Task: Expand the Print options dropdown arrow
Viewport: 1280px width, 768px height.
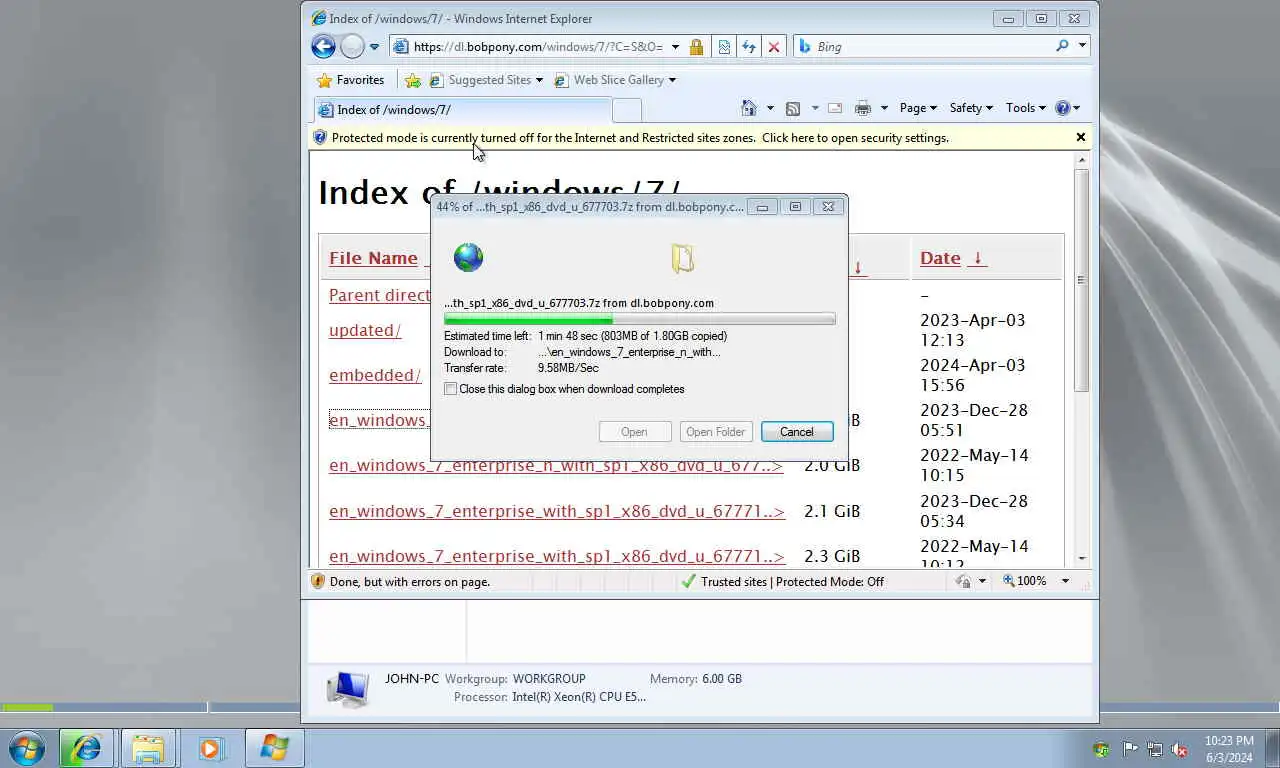Action: click(x=884, y=108)
